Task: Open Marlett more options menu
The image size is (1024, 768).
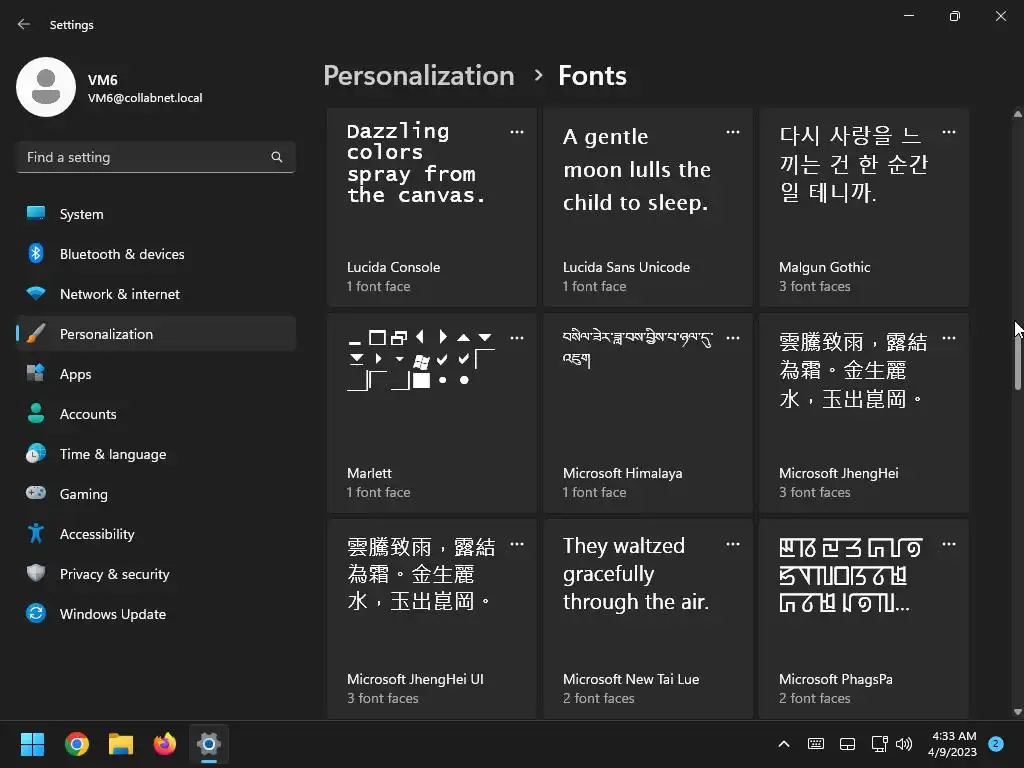Action: [517, 338]
